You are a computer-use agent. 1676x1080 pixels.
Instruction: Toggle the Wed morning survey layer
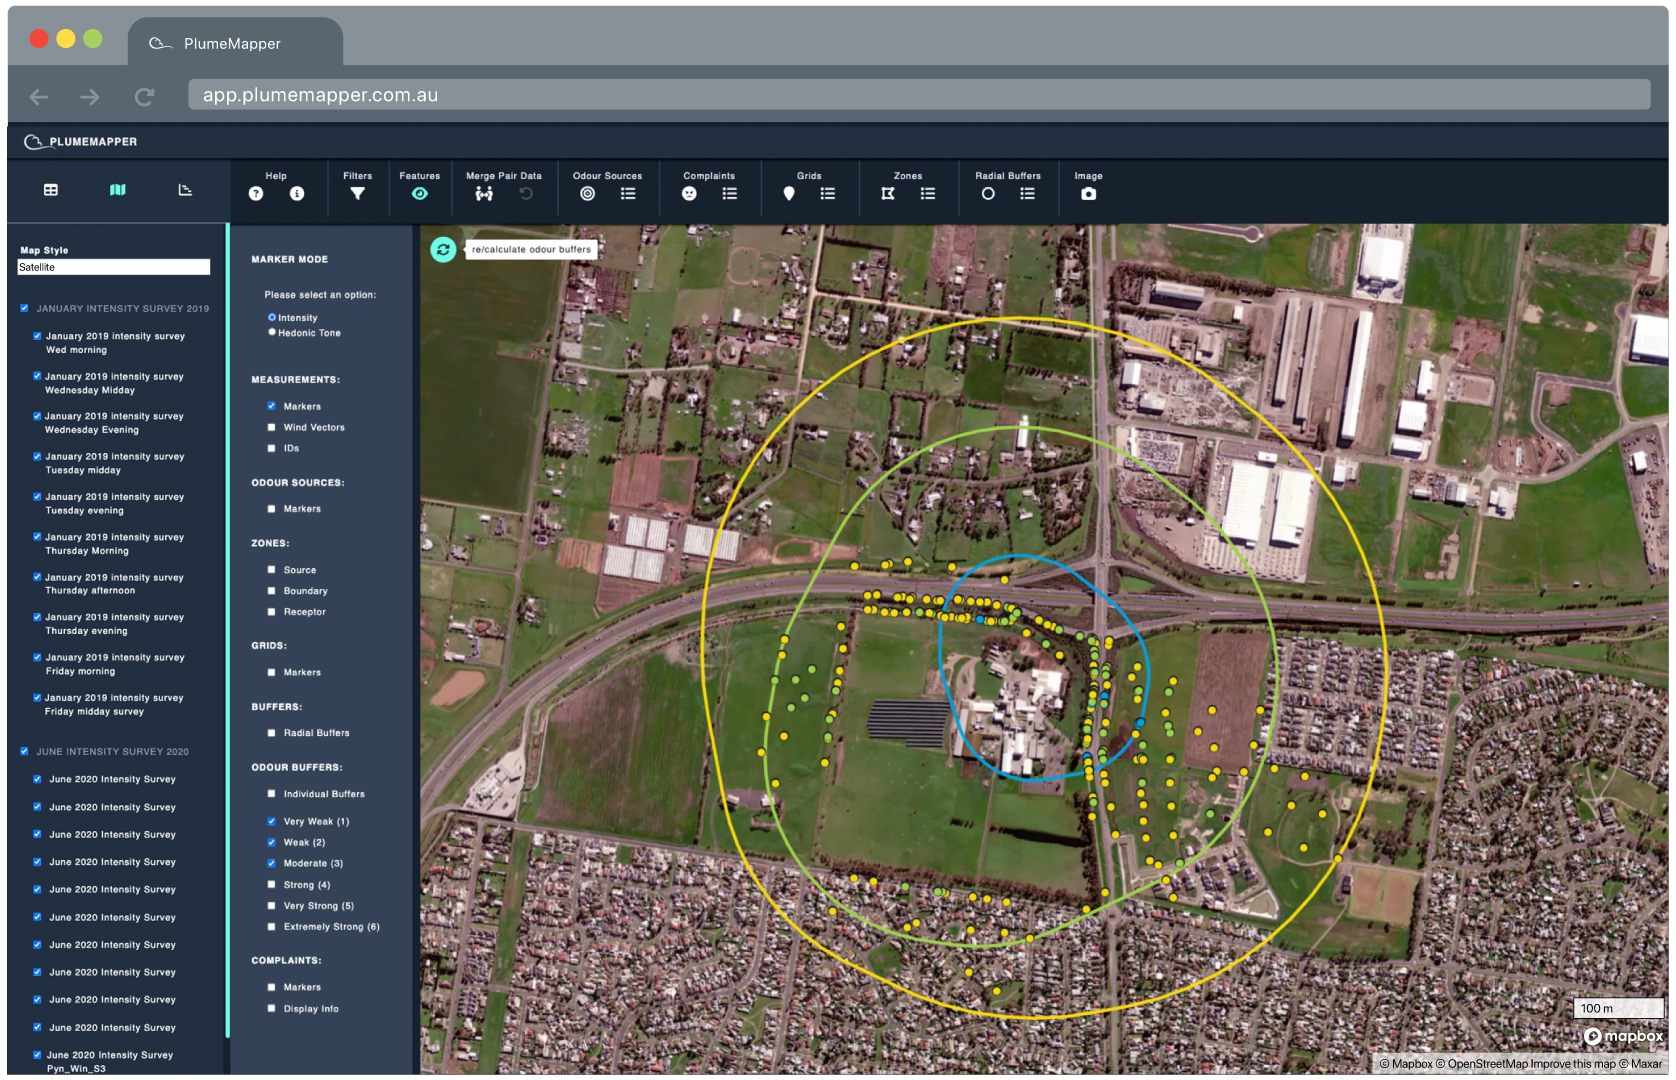pos(37,336)
